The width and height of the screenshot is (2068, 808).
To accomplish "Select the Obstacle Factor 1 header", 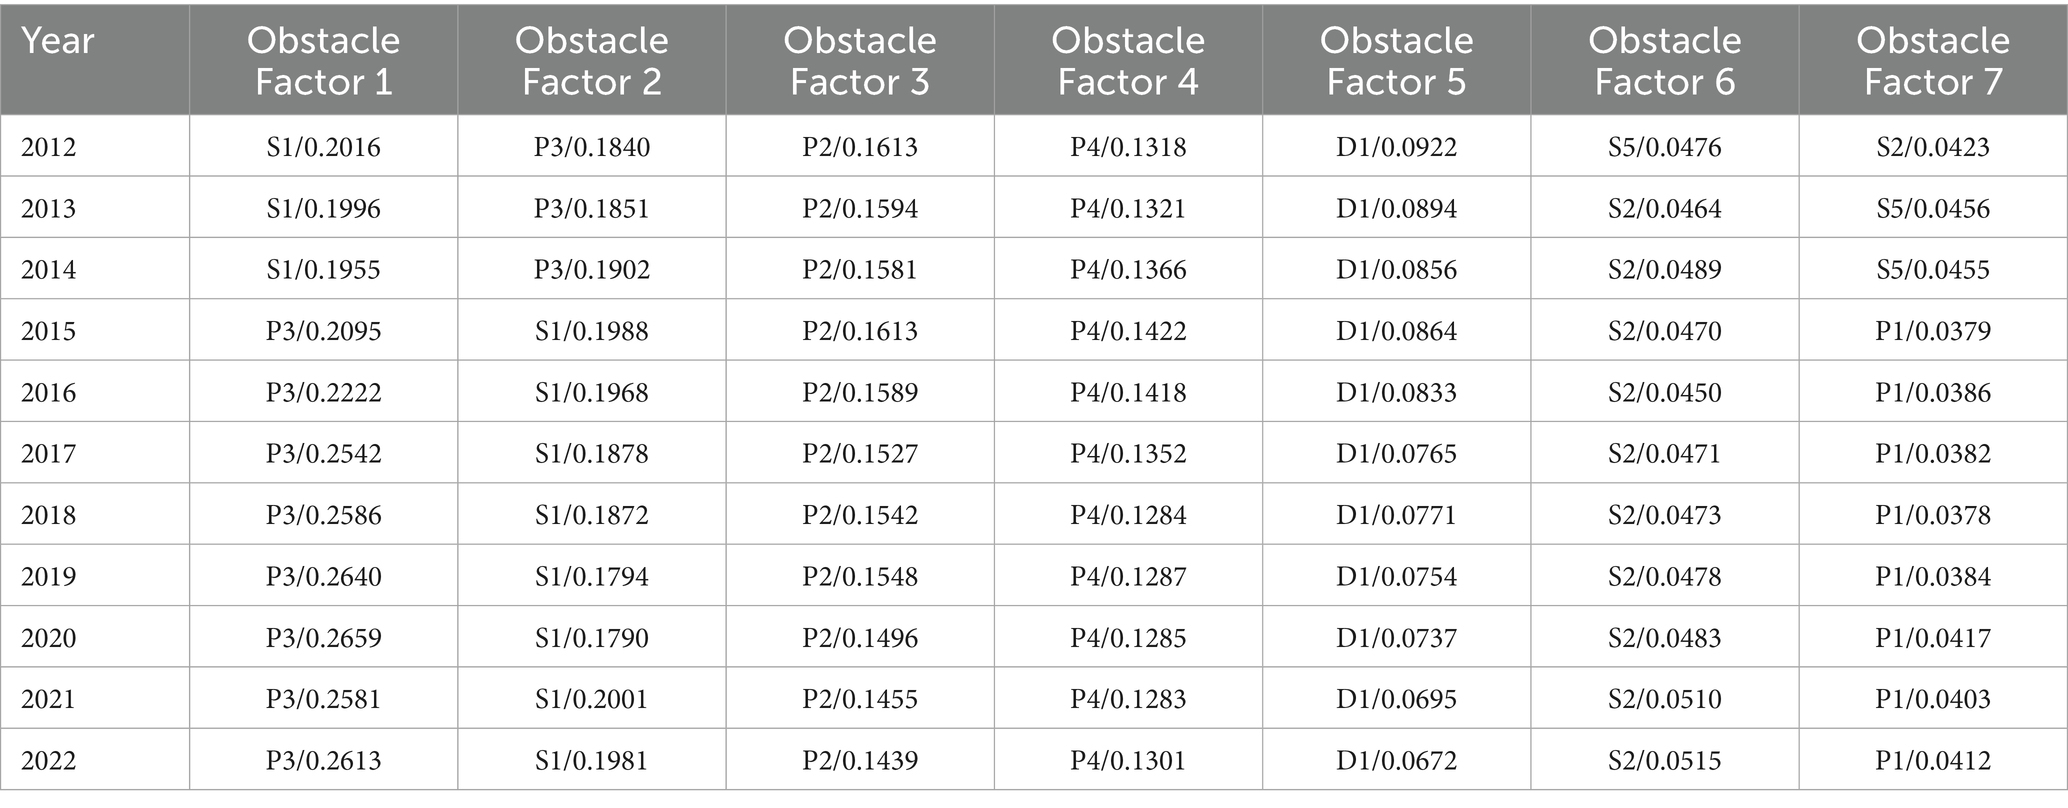I will coord(324,59).
